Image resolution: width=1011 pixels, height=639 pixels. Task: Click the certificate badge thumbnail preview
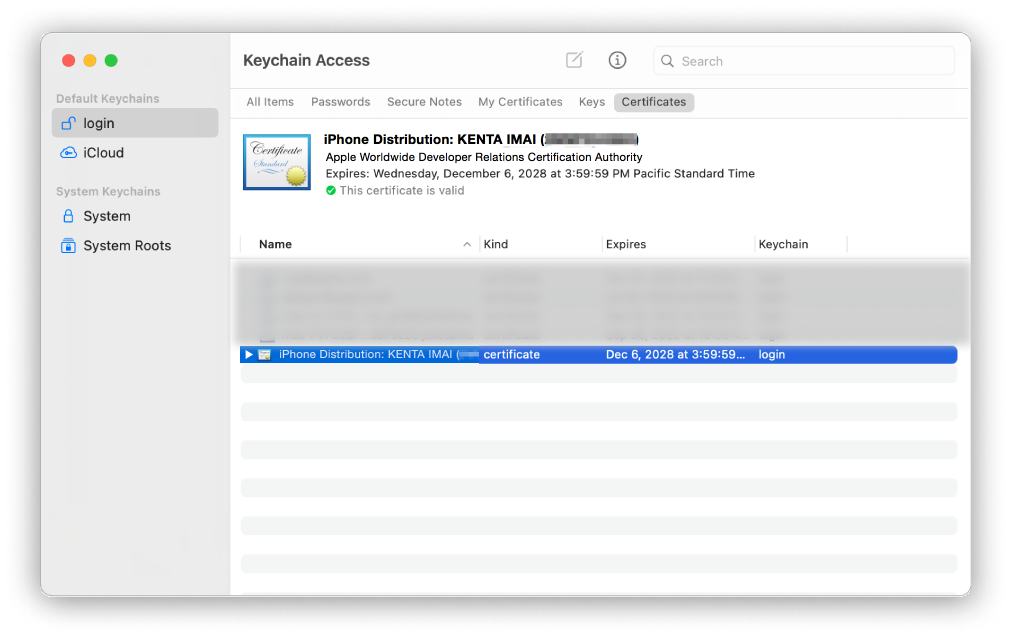pyautogui.click(x=276, y=161)
